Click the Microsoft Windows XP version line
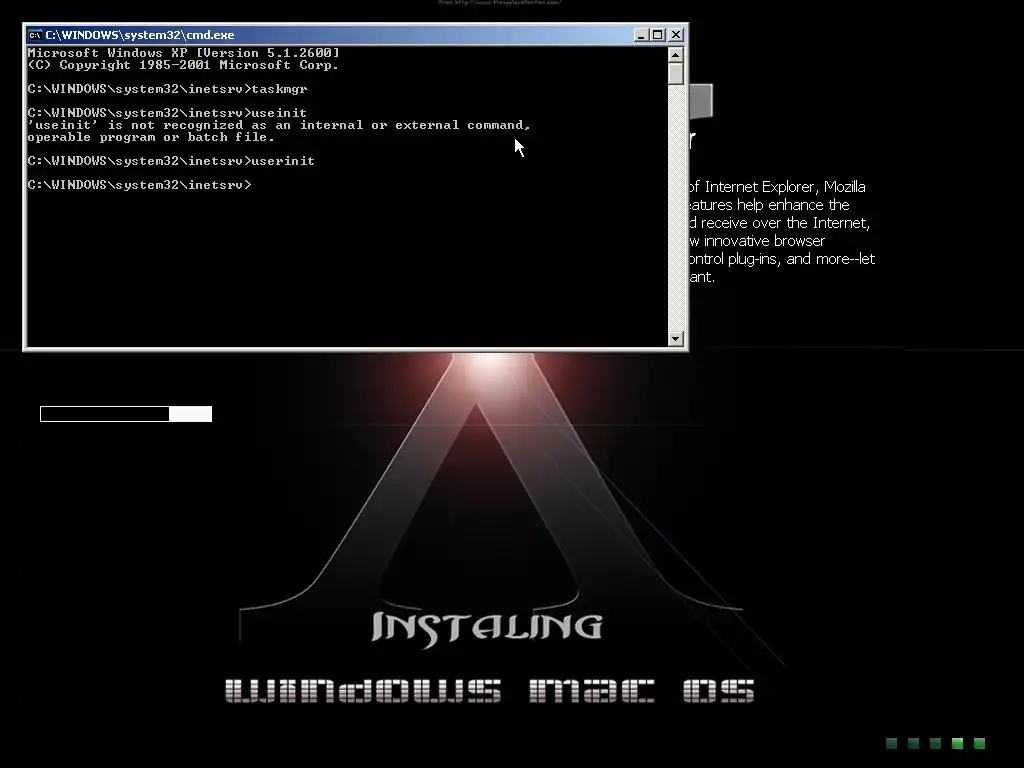The width and height of the screenshot is (1024, 768). 184,53
